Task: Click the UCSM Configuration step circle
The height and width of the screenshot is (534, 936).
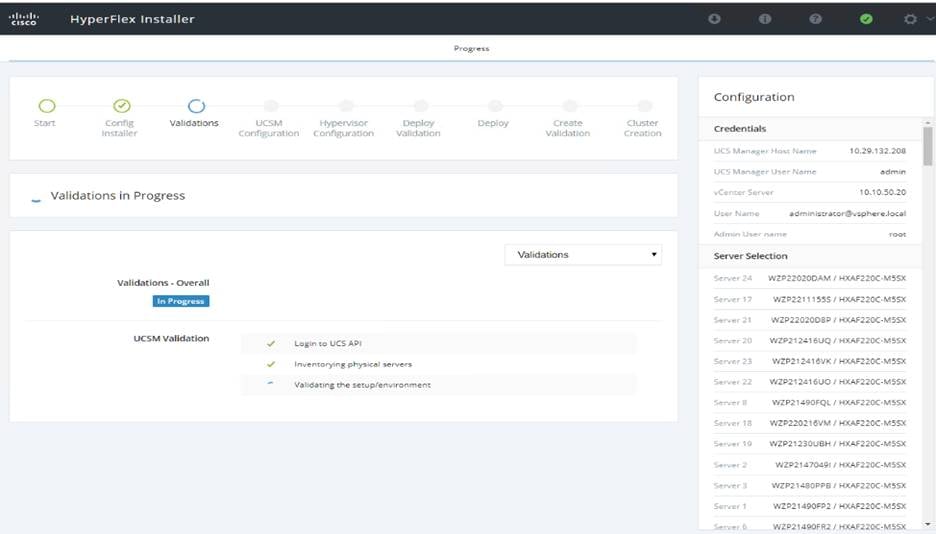Action: point(271,106)
